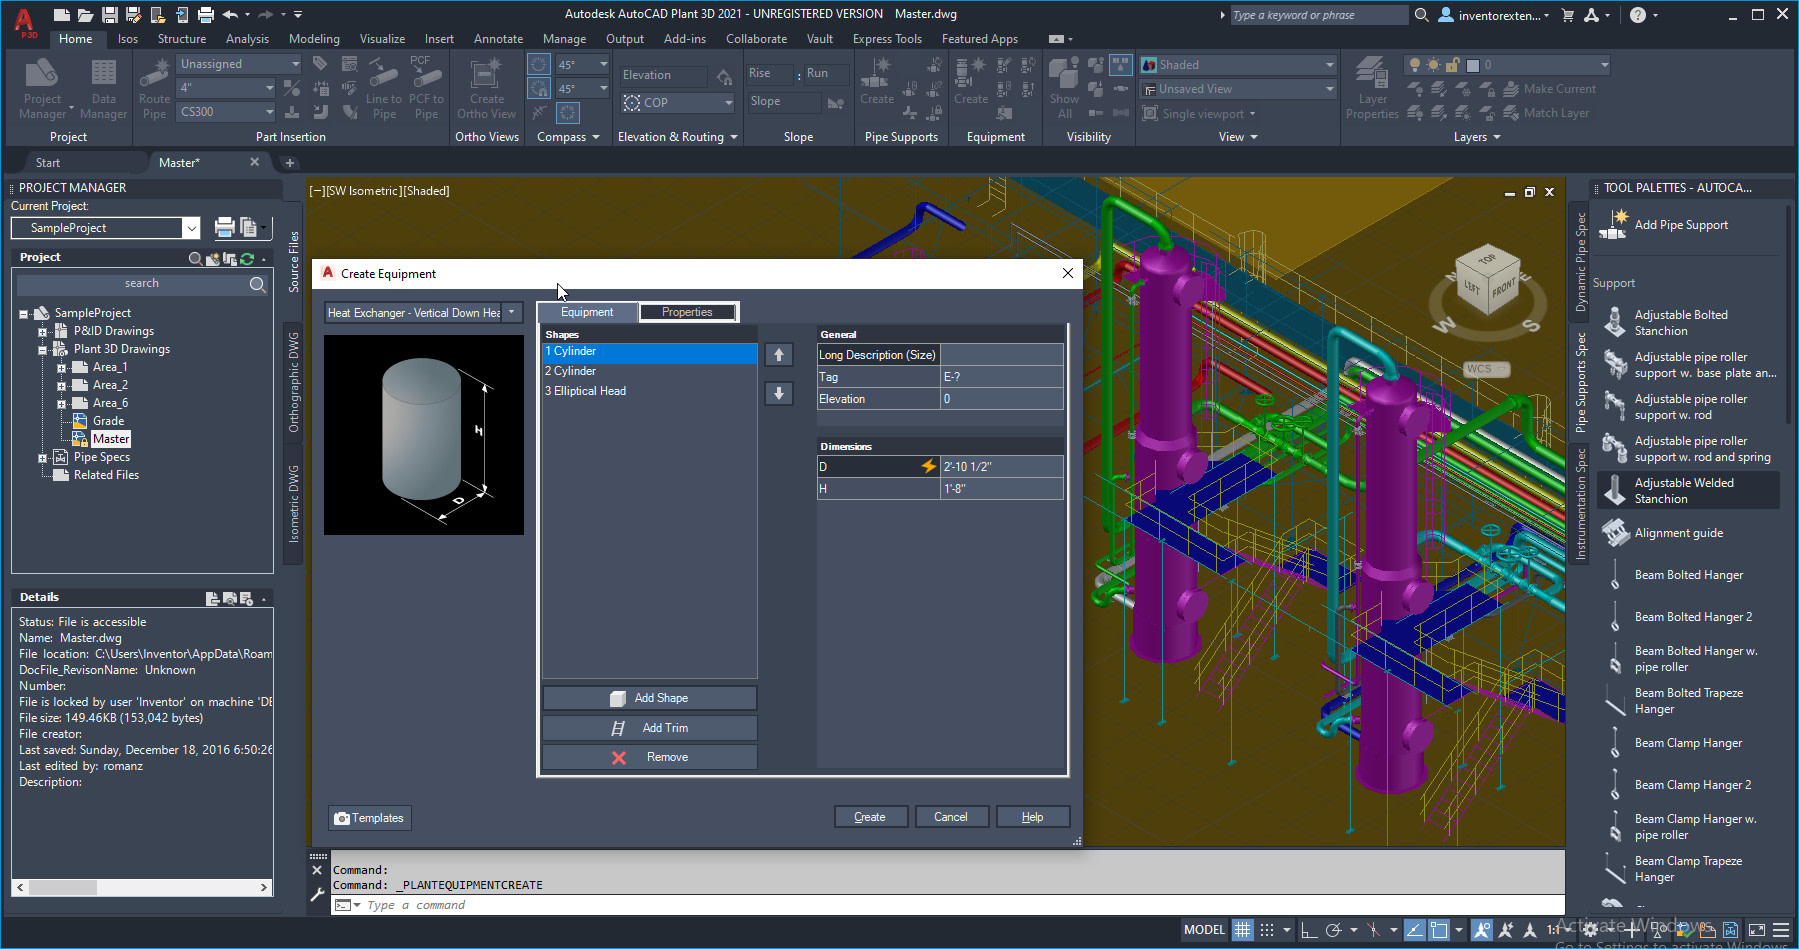Click the Match Layer button
The image size is (1799, 949).
[1546, 113]
